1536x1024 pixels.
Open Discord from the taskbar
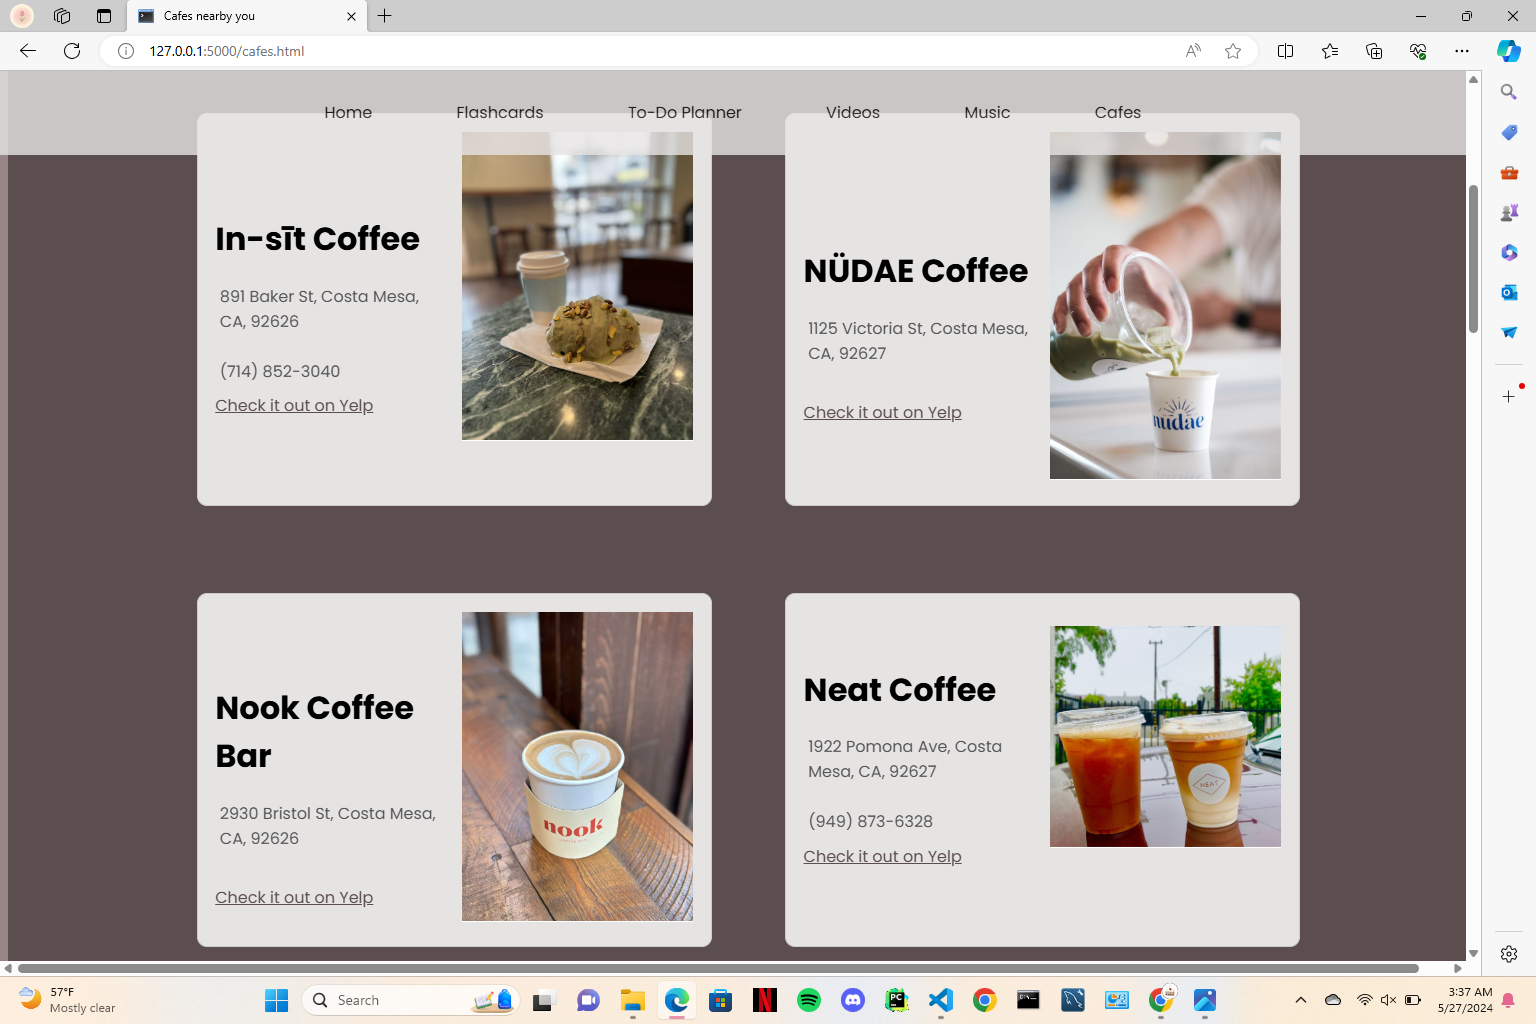click(x=853, y=1000)
